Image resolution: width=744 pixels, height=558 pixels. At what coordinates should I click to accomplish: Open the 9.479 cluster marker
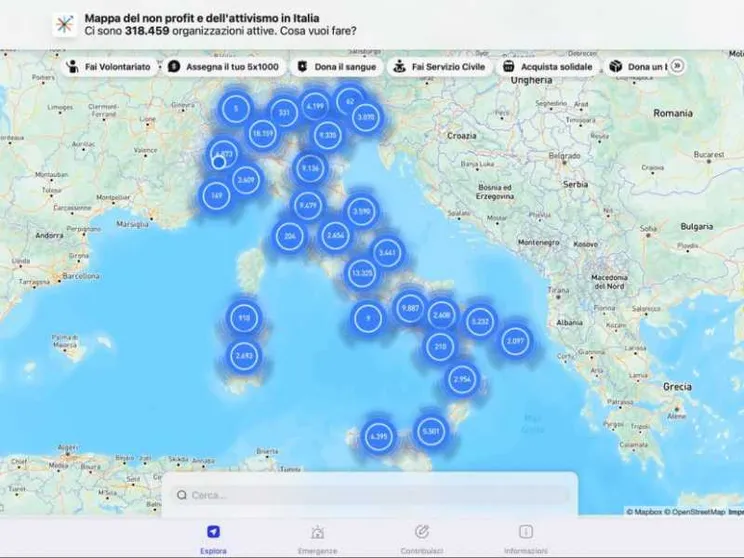(x=308, y=205)
